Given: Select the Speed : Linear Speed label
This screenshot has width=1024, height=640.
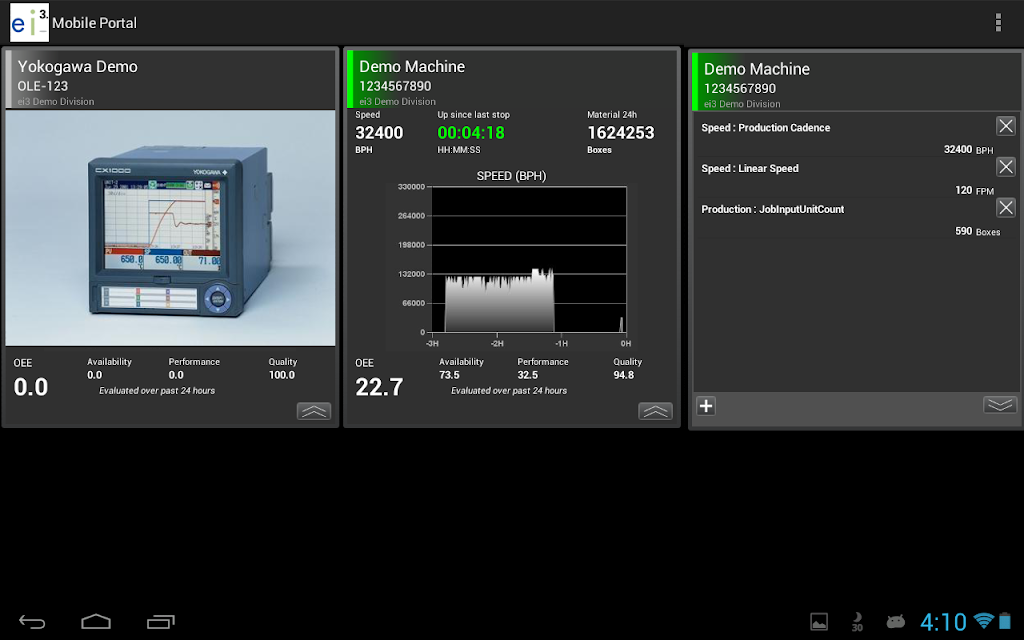Looking at the screenshot, I should click(x=750, y=168).
